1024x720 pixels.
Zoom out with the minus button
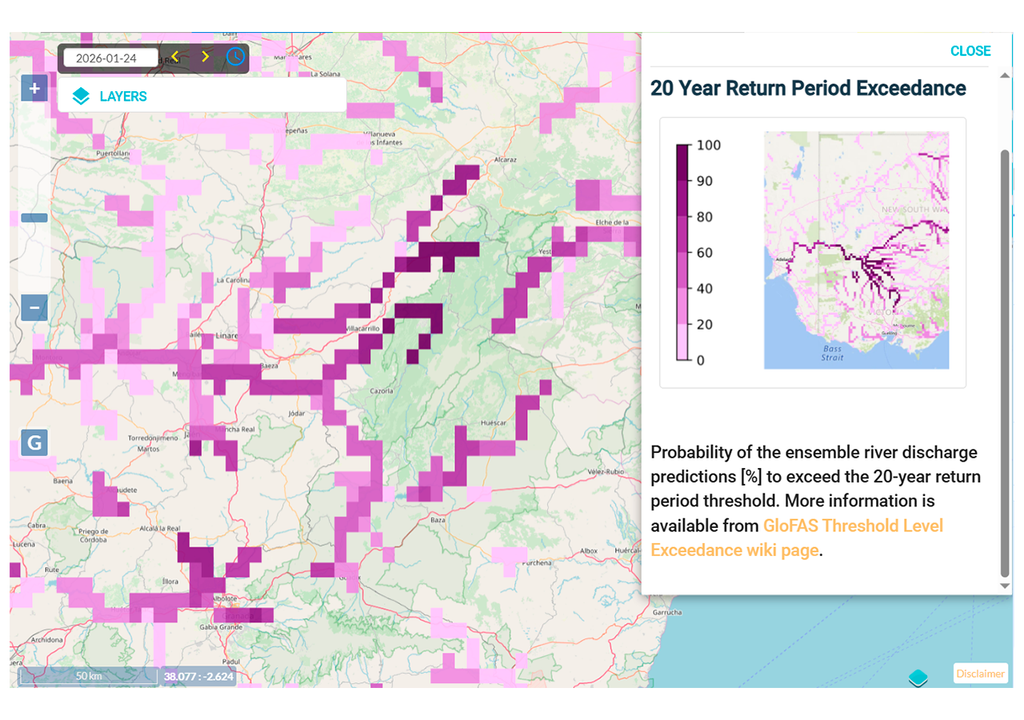point(35,307)
